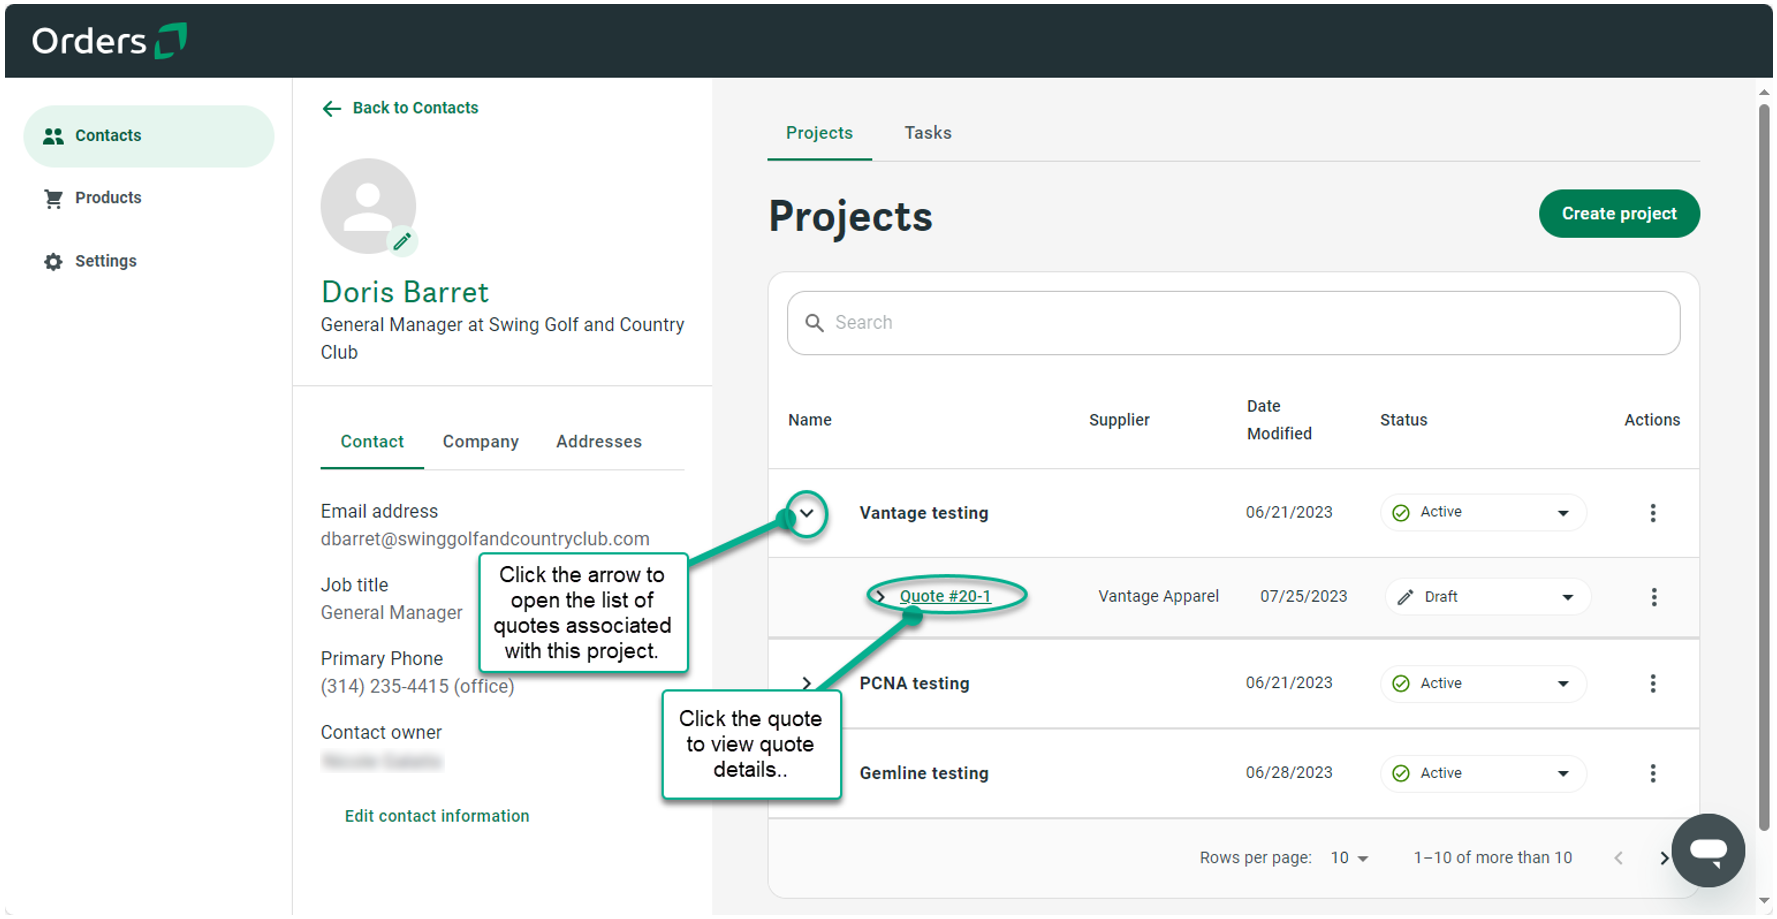Click the Gemline testing project name

click(924, 774)
